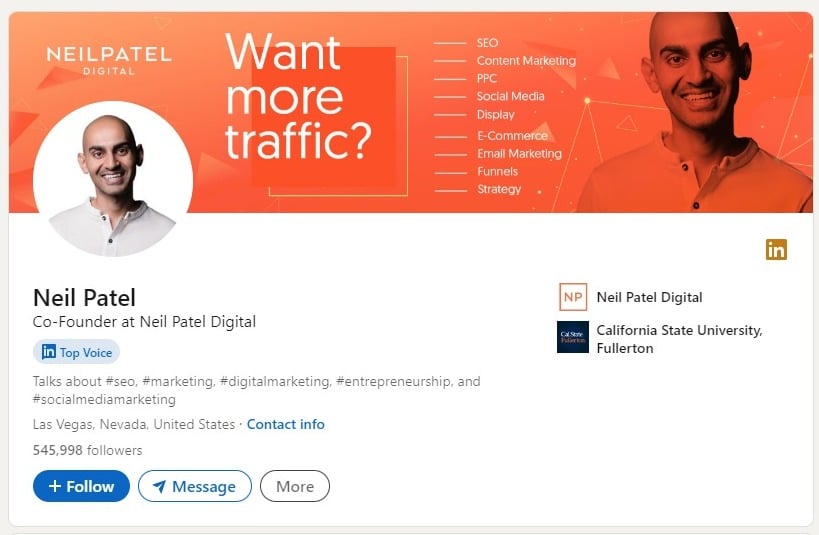
Task: Click the paper plane icon on Message
Action: 158,487
